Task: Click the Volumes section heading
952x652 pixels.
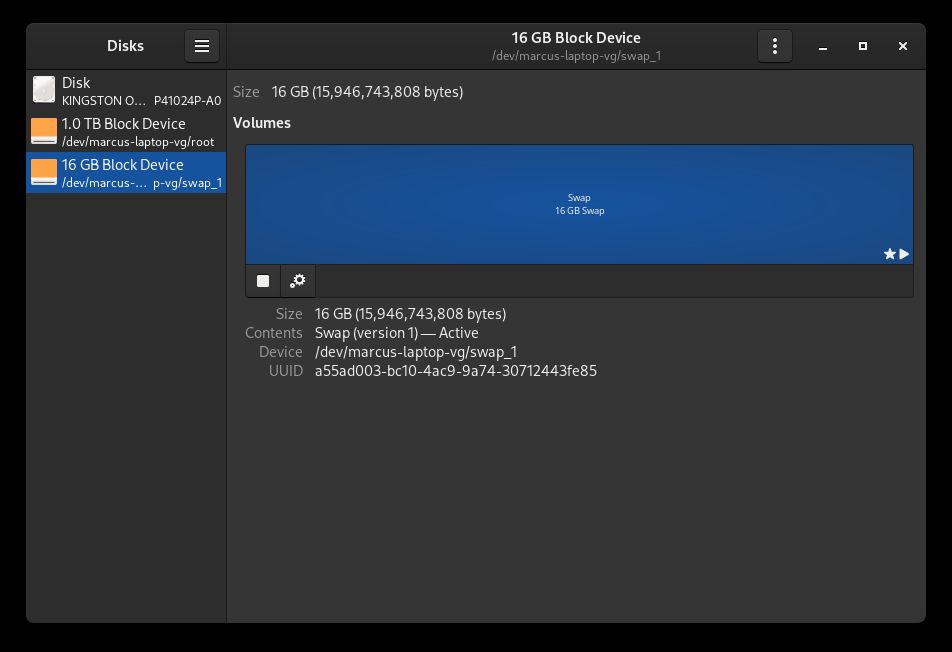Action: pos(262,122)
